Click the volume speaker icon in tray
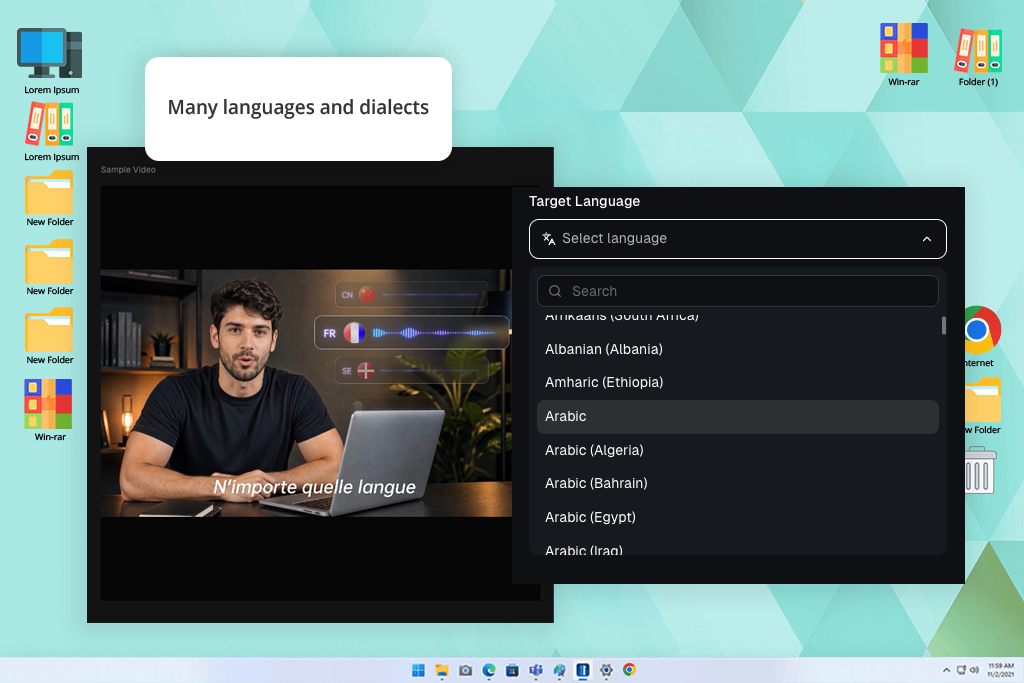 point(974,670)
